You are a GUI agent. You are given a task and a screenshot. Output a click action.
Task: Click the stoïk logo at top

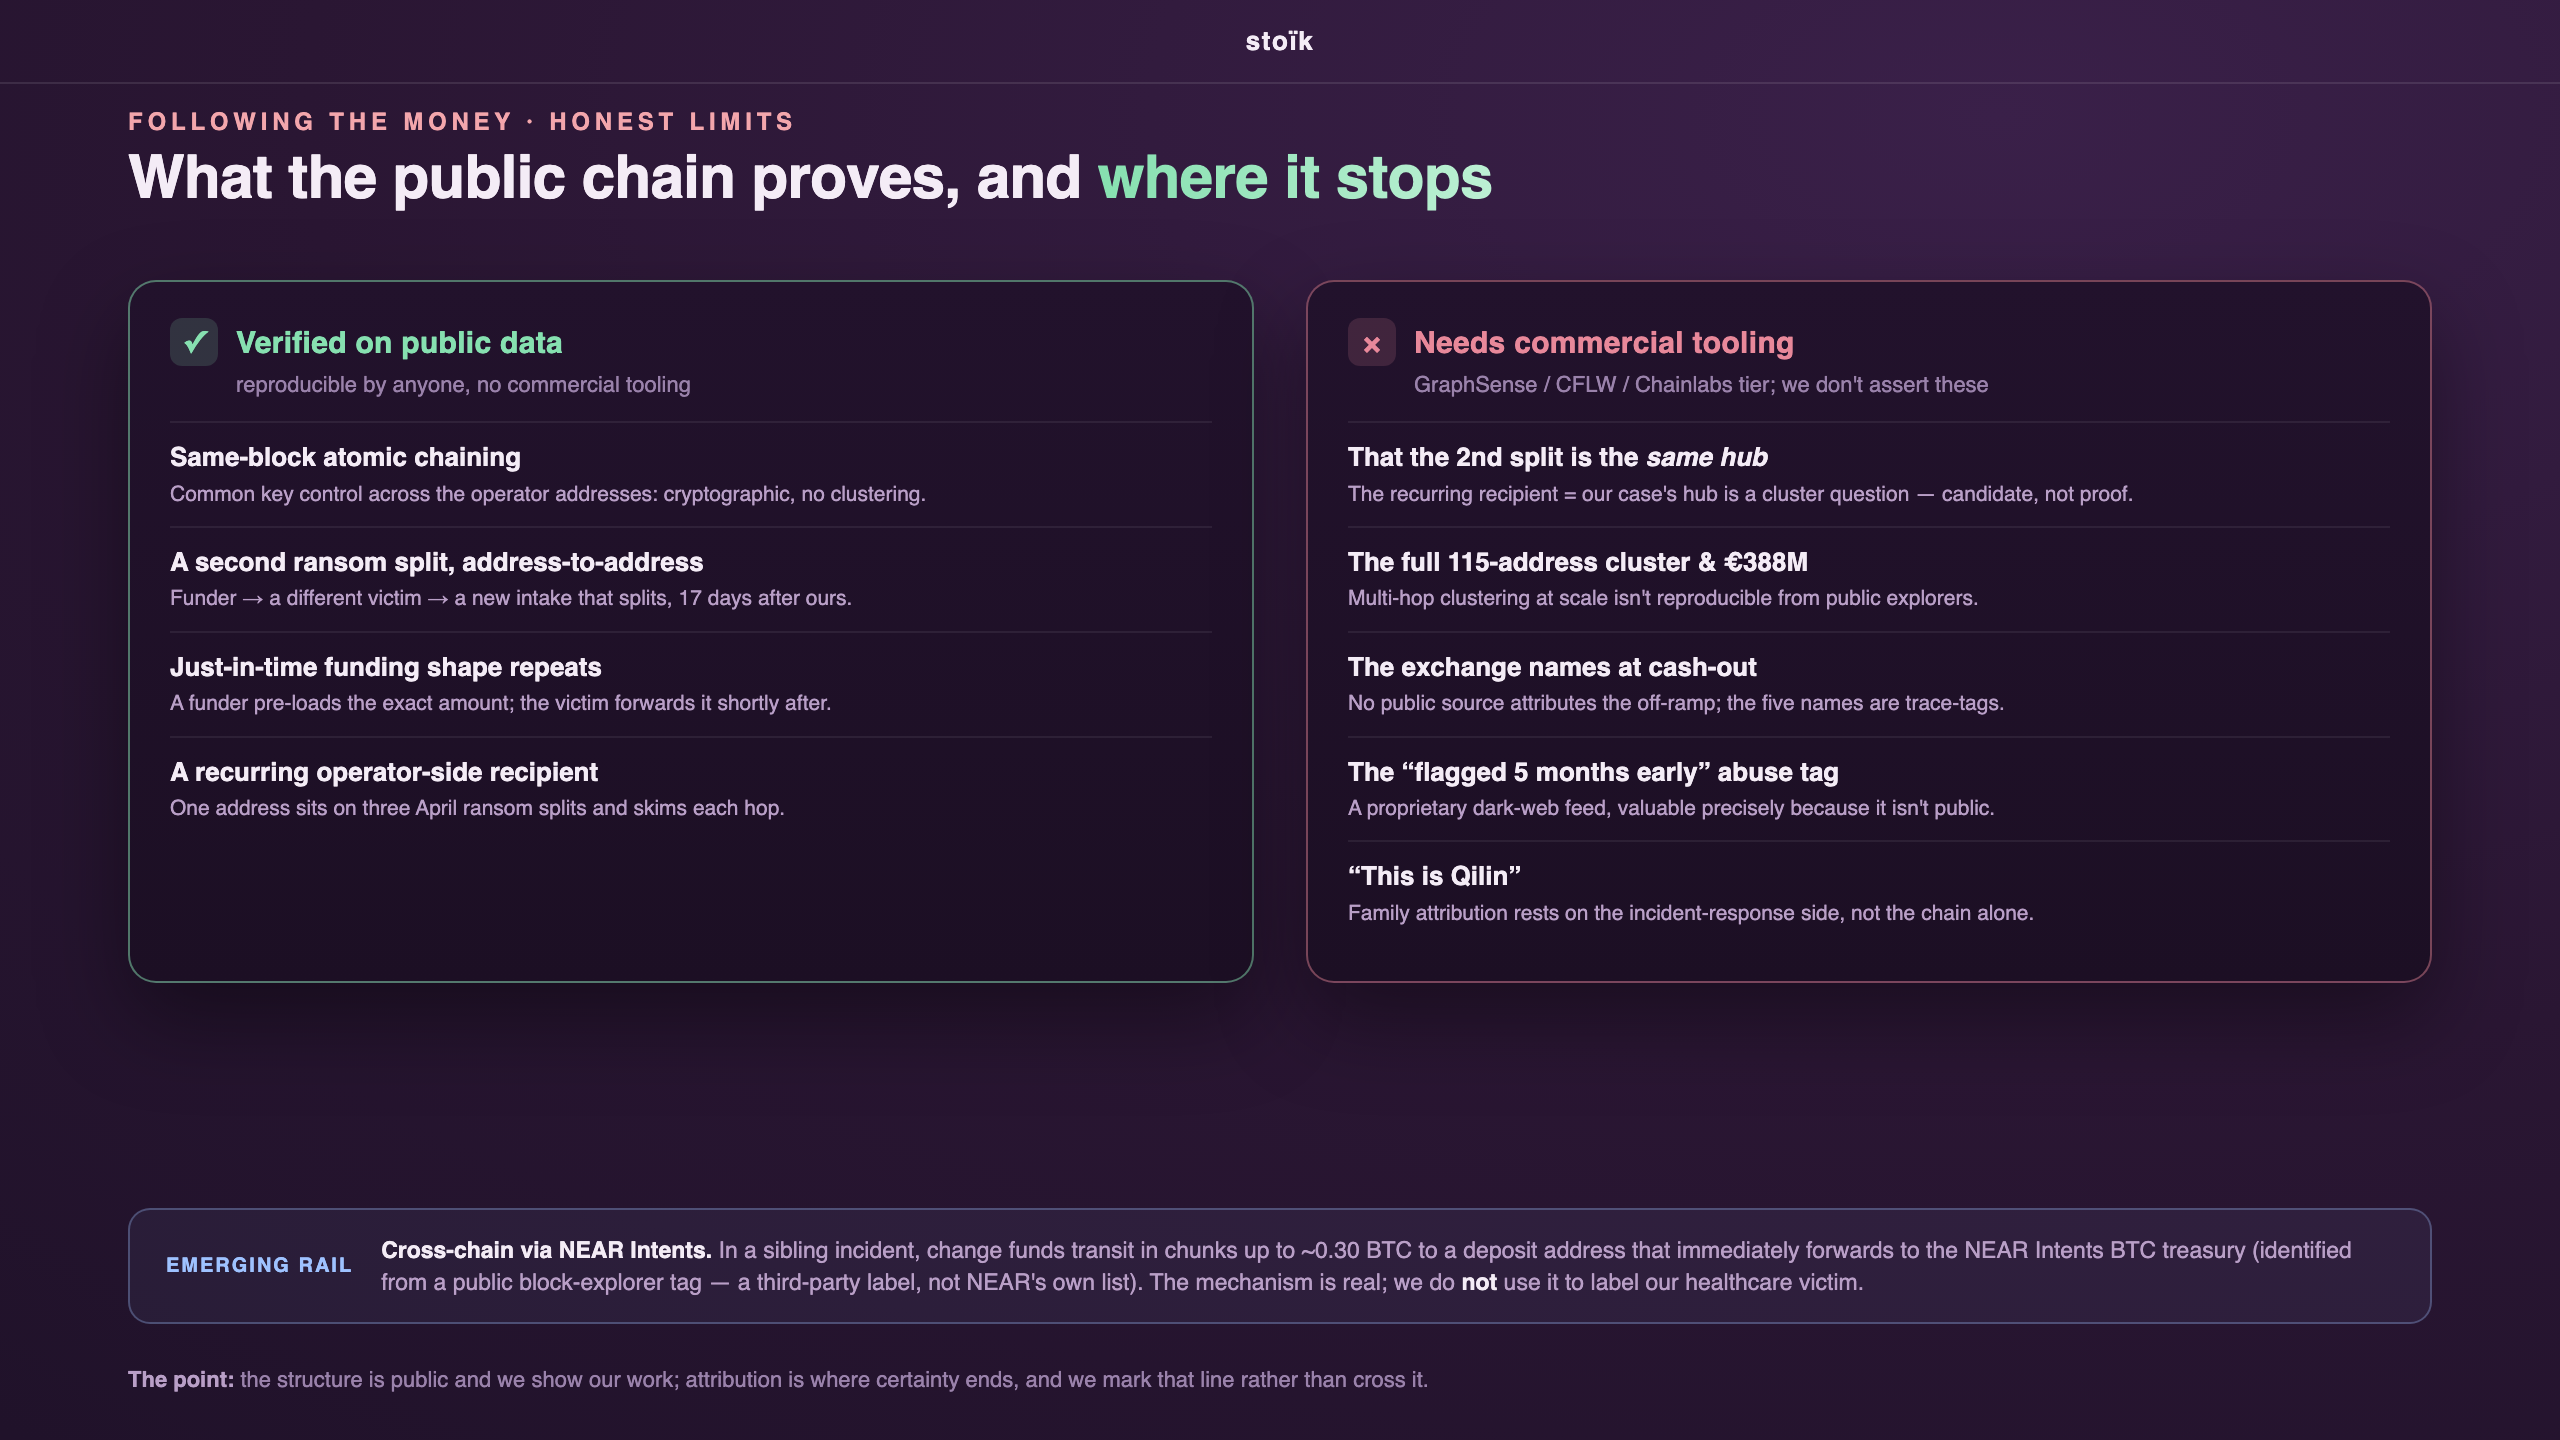pos(1279,41)
